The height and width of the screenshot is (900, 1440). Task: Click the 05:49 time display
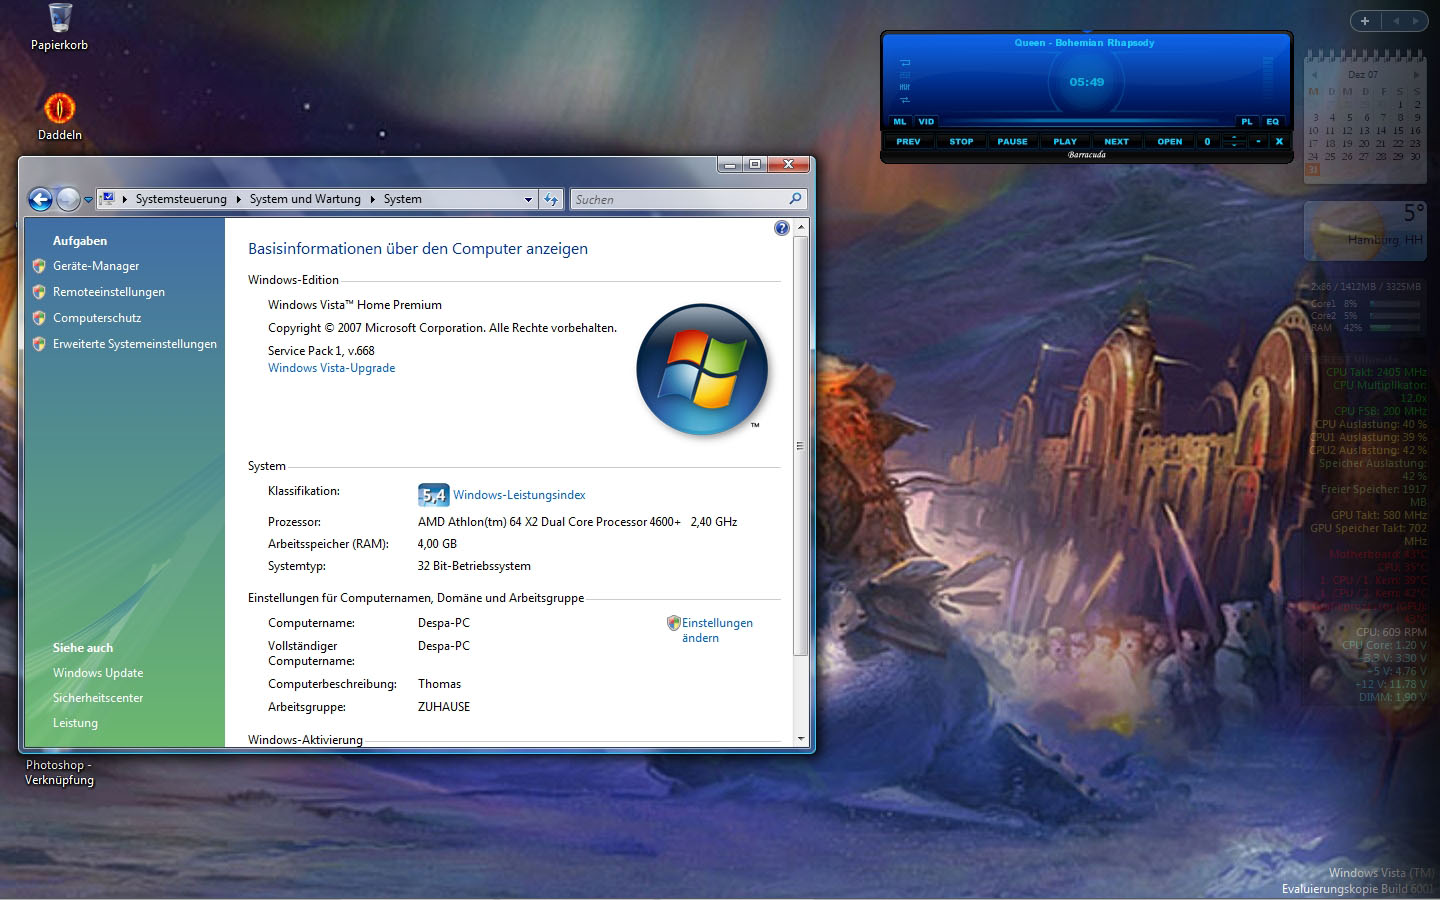pyautogui.click(x=1087, y=82)
